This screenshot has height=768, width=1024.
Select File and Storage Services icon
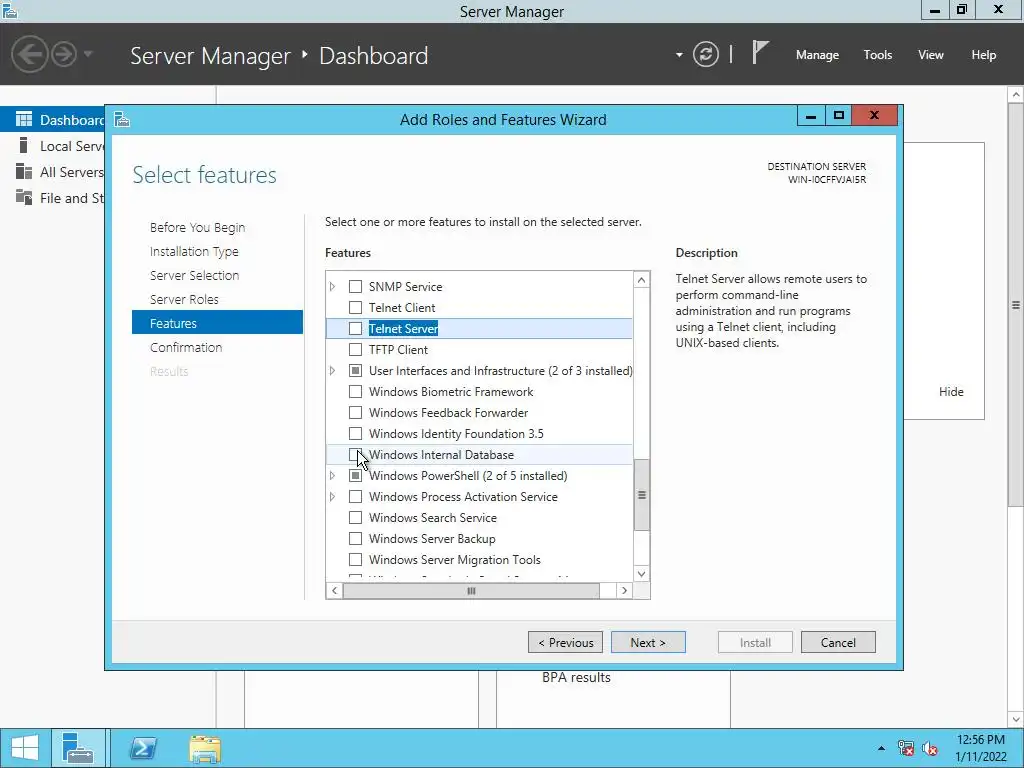click(24, 197)
